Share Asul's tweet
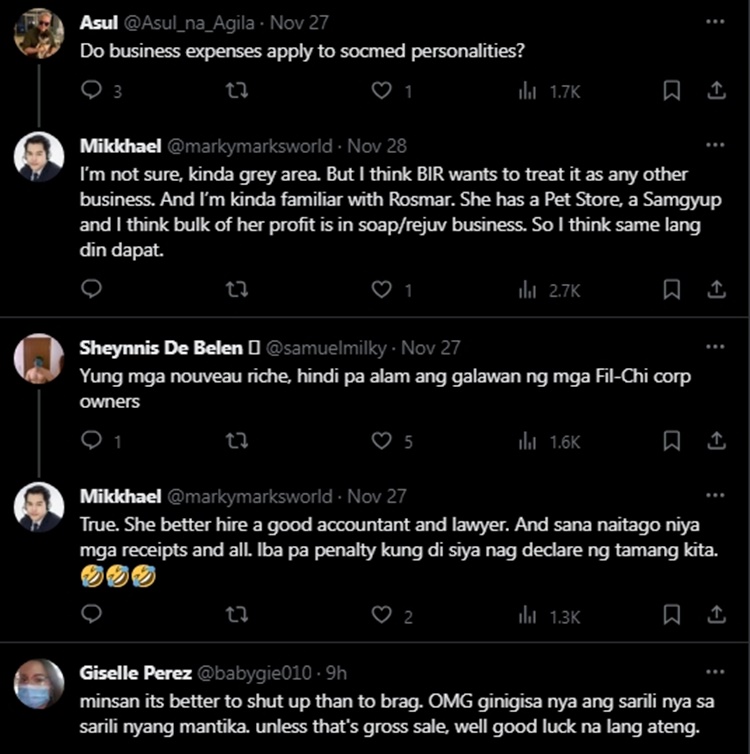 pos(716,91)
